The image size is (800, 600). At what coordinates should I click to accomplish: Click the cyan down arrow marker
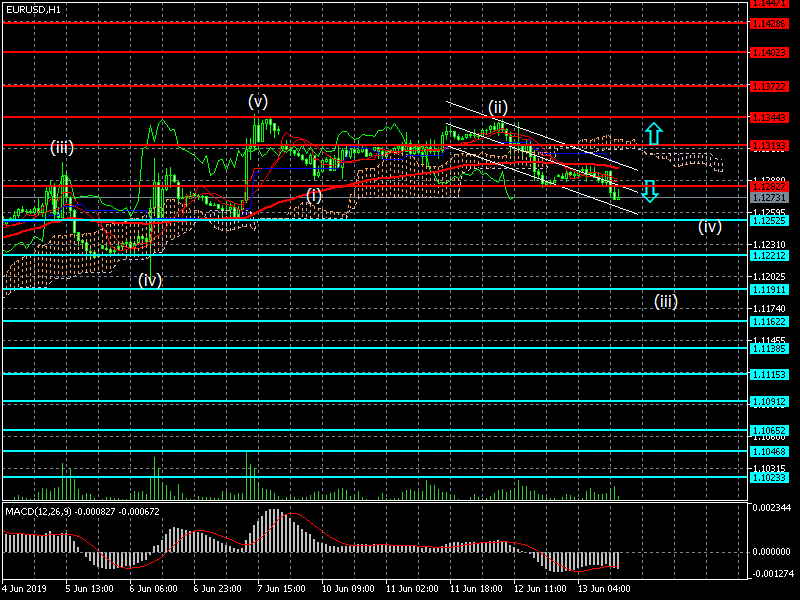[649, 191]
